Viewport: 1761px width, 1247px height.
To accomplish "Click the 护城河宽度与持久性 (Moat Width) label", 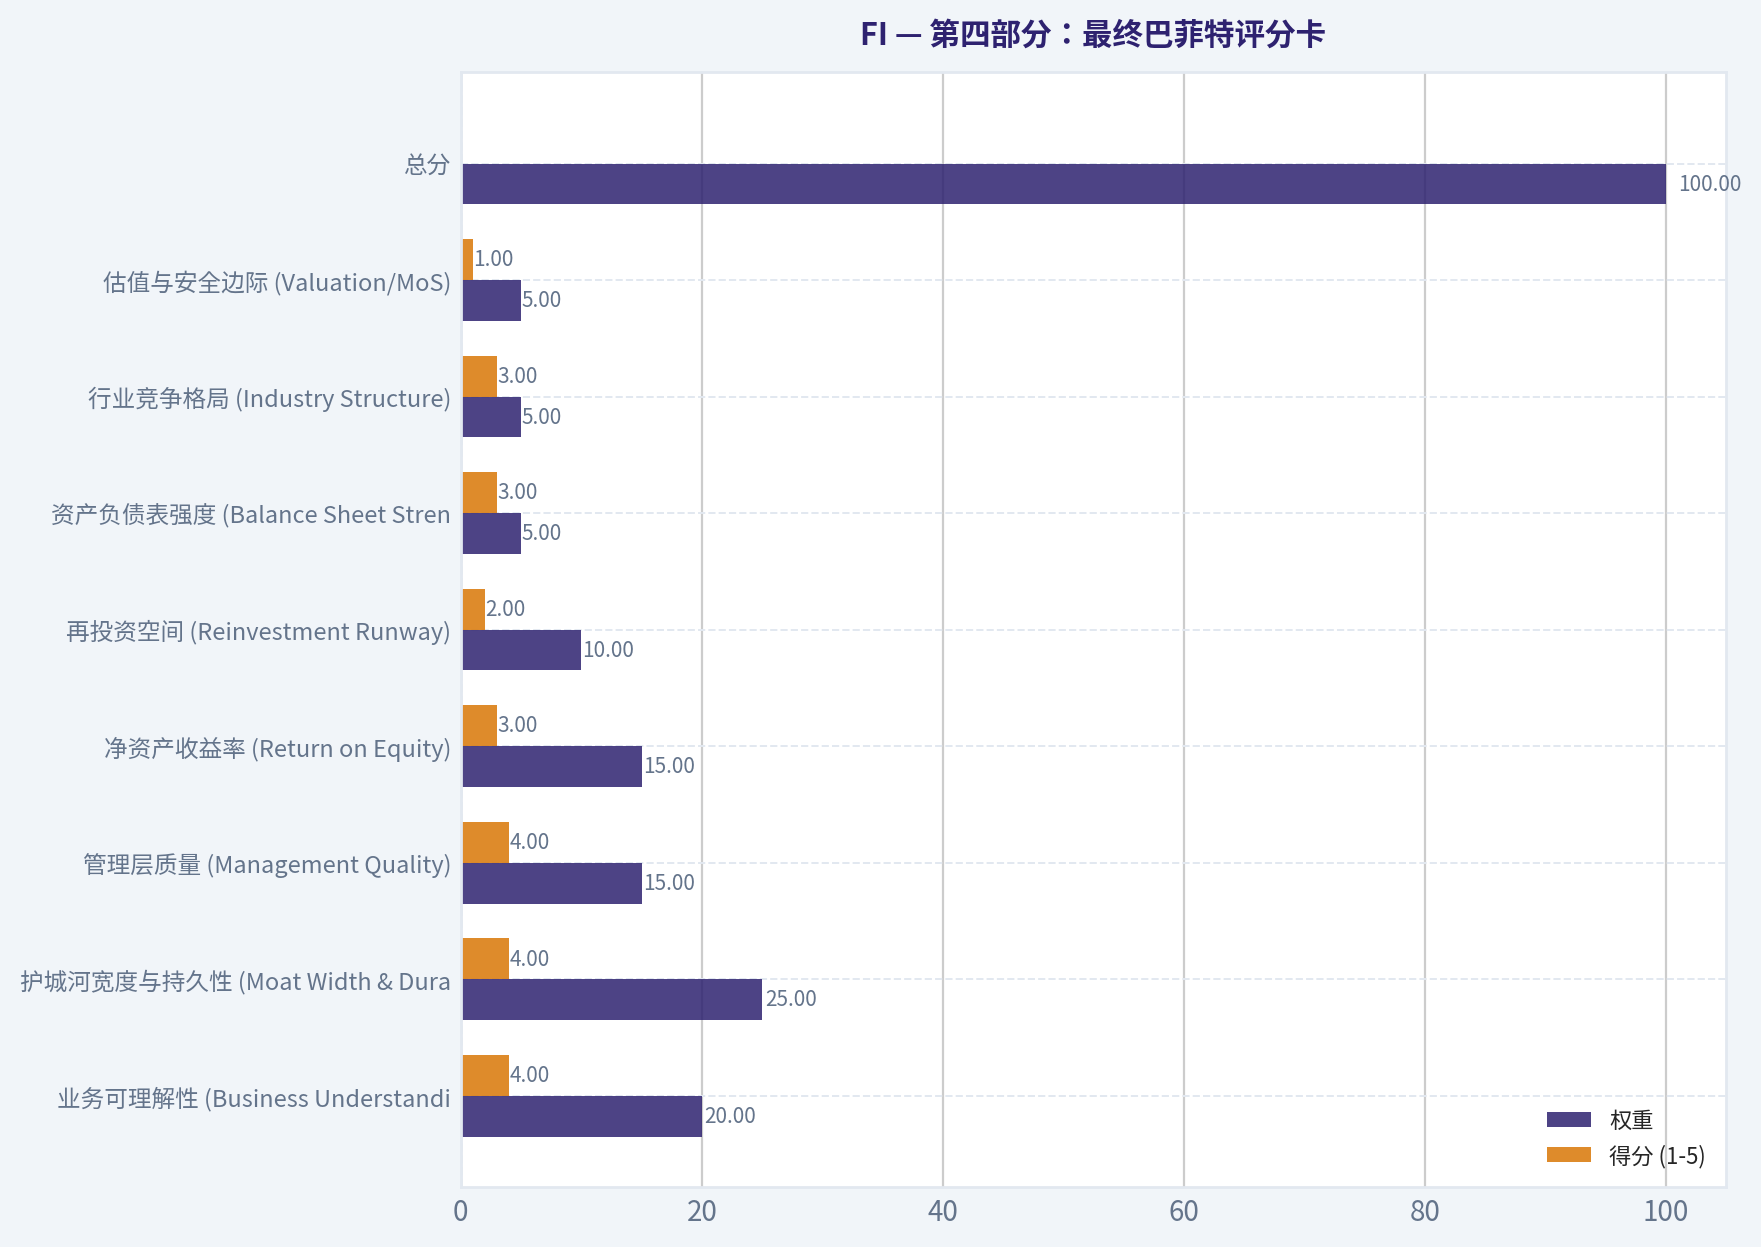I will click(x=236, y=981).
